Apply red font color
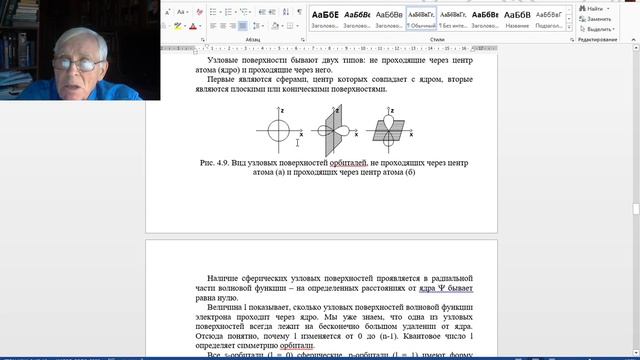The height and width of the screenshot is (360, 640). pyautogui.click(x=193, y=26)
